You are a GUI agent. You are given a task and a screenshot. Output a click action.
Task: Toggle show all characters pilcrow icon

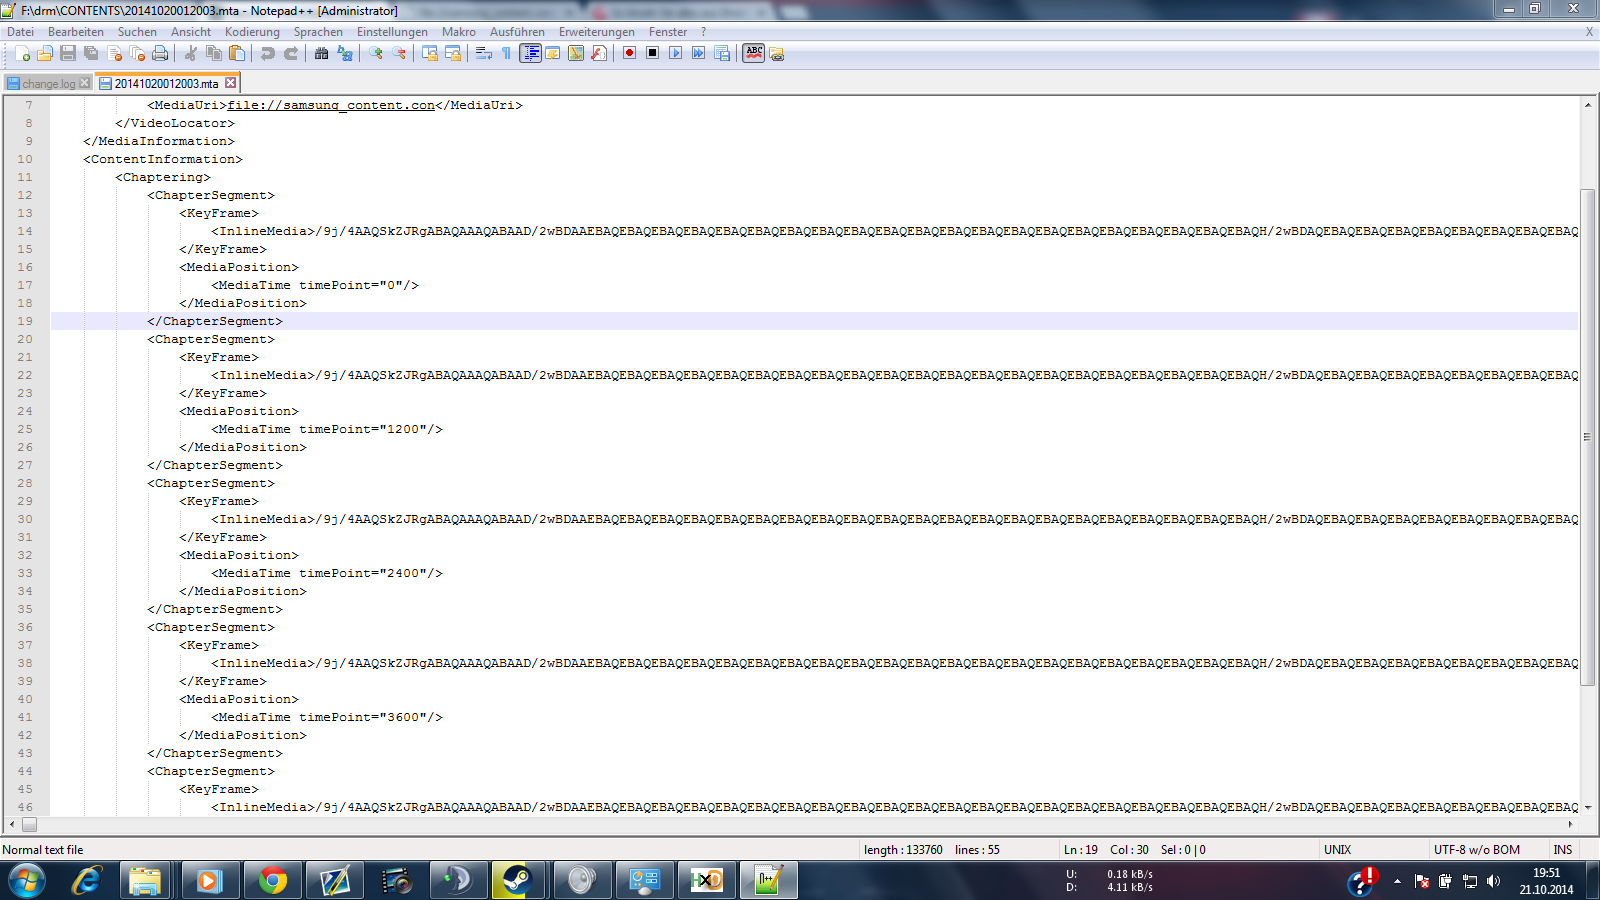coord(507,53)
